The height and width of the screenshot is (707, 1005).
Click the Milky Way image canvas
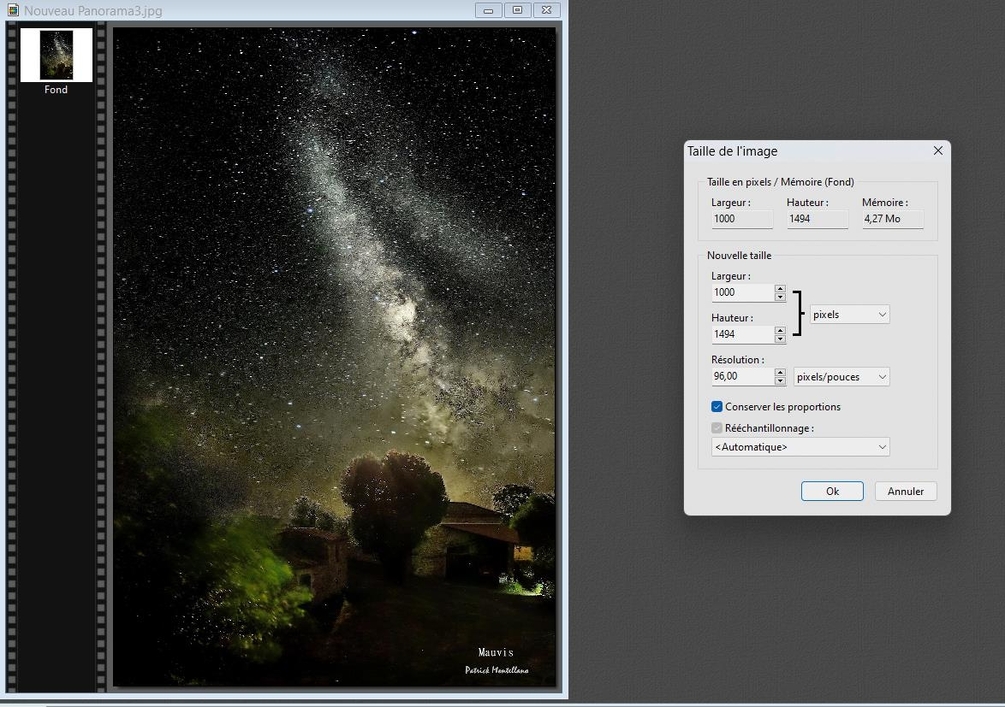(334, 356)
